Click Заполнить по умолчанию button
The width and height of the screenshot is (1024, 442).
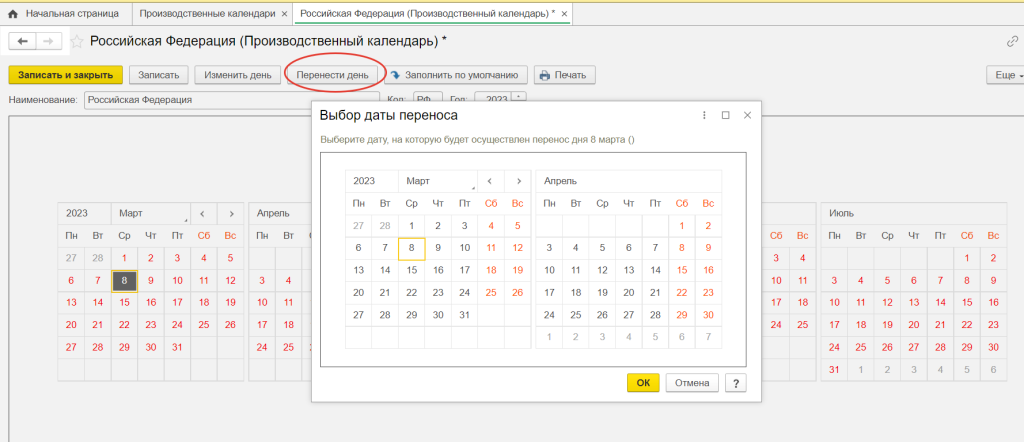[456, 75]
